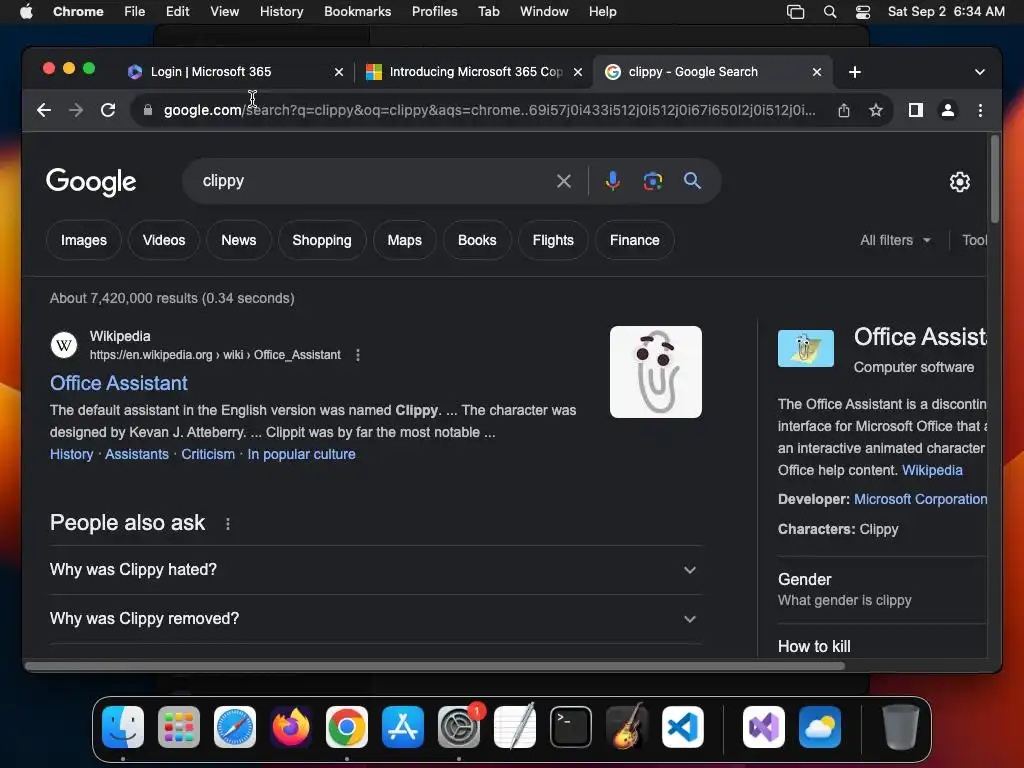Clear the search box with X icon
The height and width of the screenshot is (768, 1024).
[x=564, y=181]
